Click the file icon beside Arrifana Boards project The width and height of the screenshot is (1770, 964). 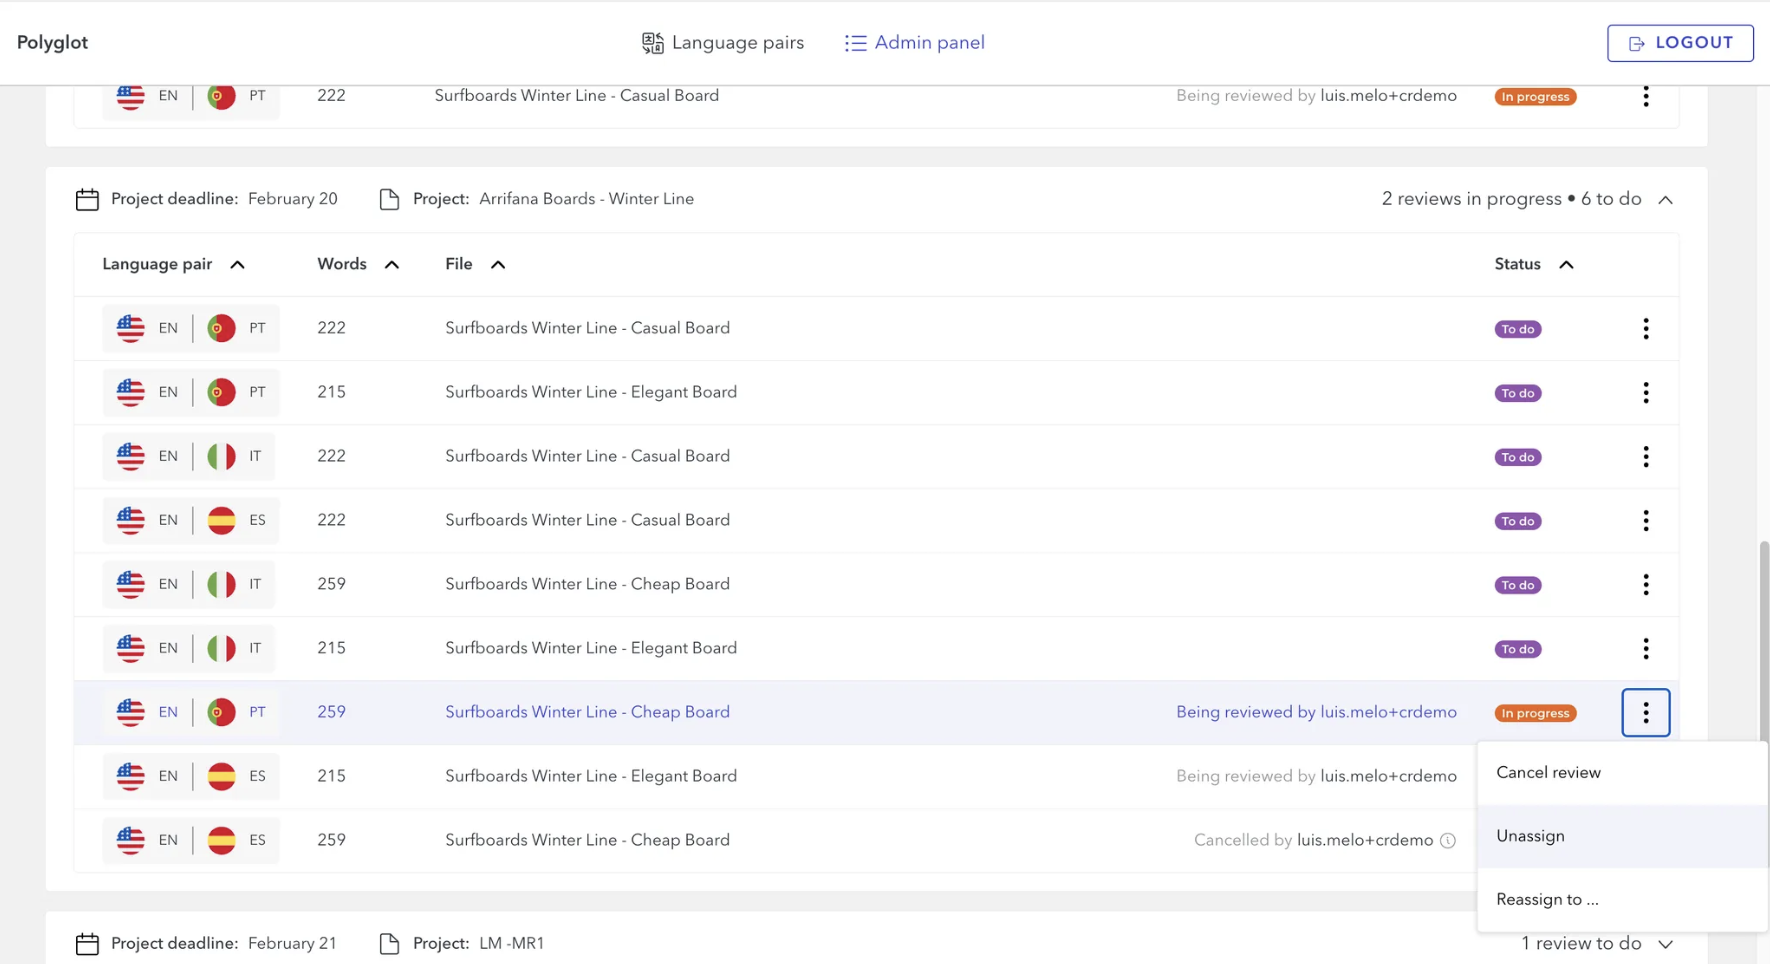click(x=389, y=200)
